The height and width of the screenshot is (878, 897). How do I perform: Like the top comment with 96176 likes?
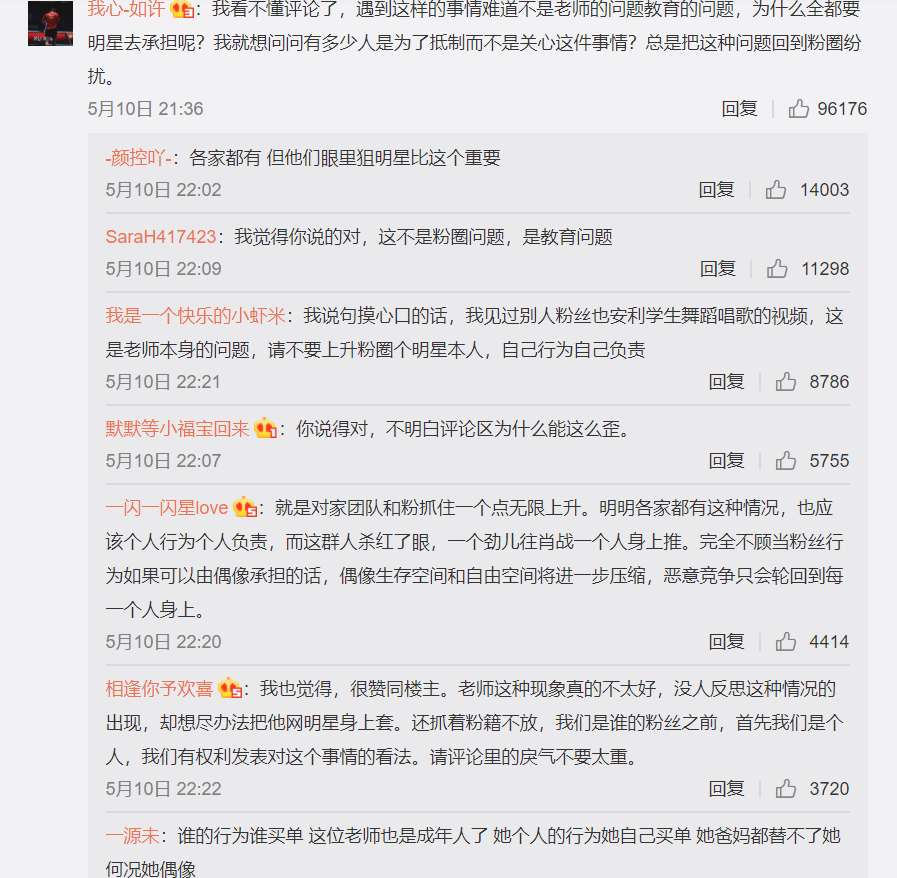(799, 108)
